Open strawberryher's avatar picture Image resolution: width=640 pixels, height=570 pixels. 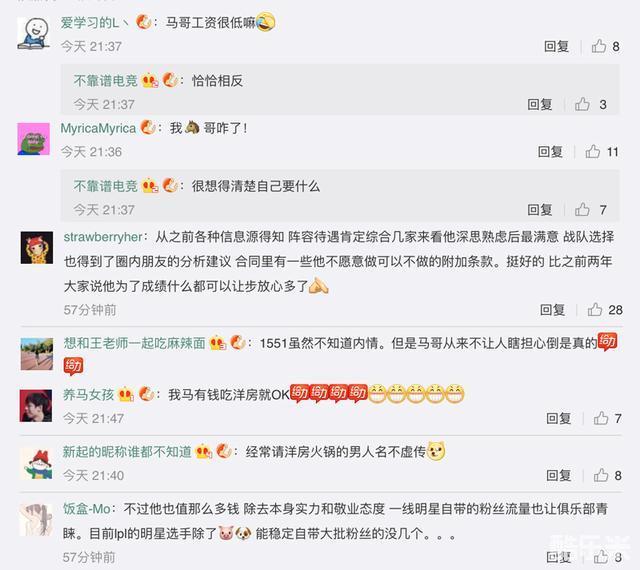pyautogui.click(x=37, y=247)
